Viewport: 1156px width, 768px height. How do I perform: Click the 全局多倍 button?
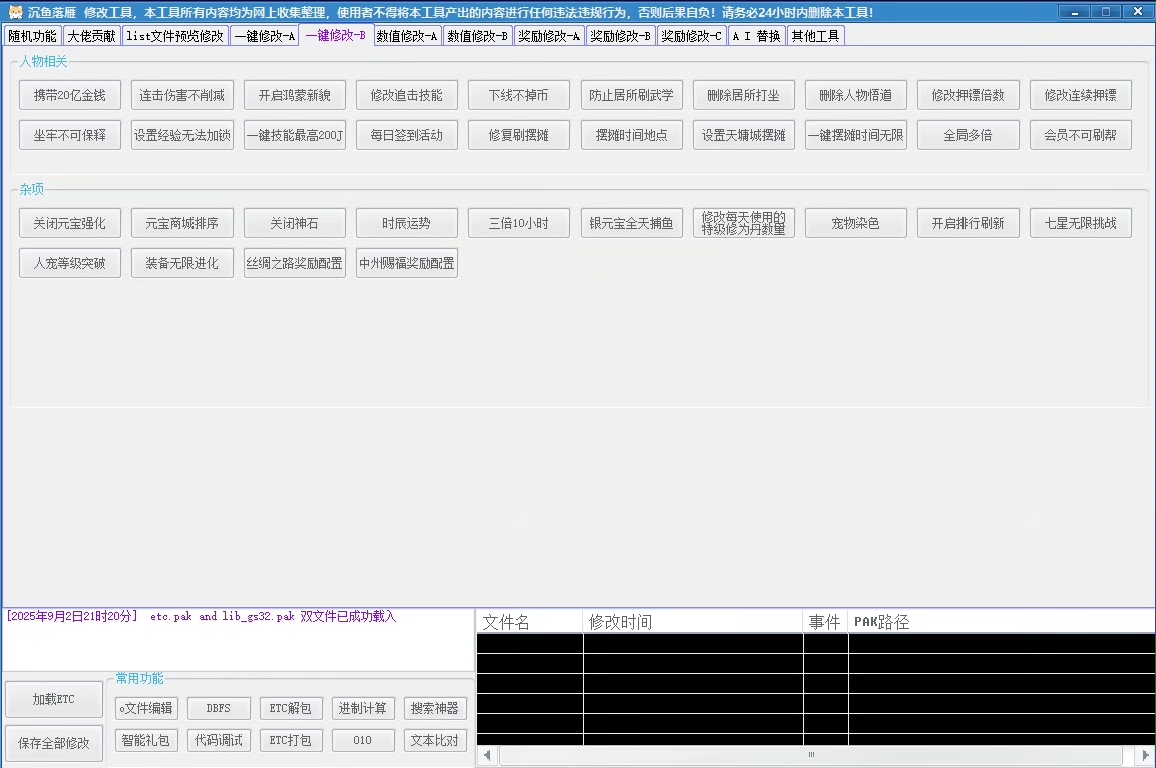[969, 135]
